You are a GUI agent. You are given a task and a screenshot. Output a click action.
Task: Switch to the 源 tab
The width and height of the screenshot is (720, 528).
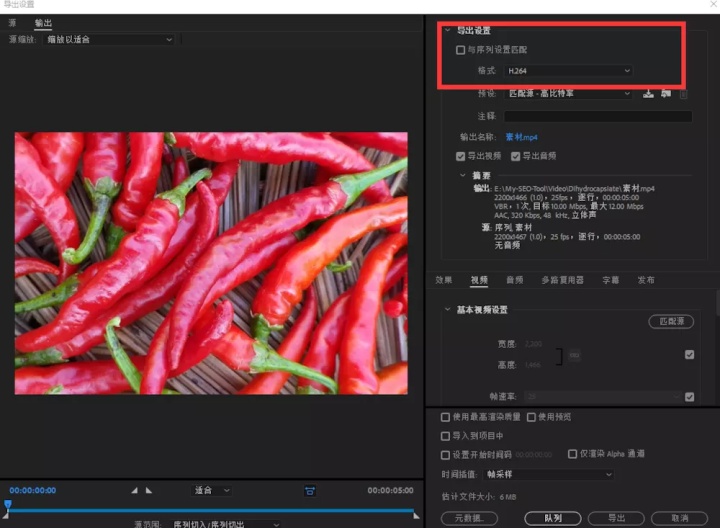pos(12,23)
